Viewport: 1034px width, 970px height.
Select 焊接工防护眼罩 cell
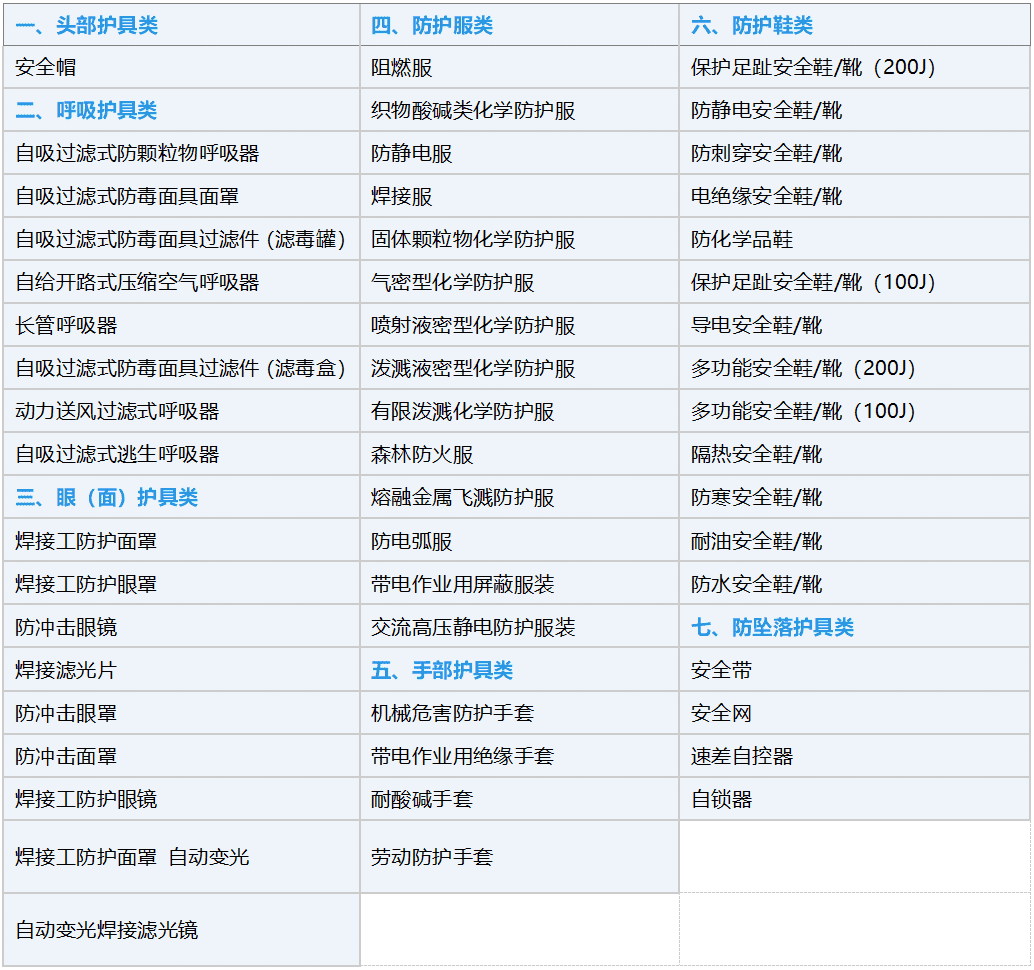[x=181, y=584]
